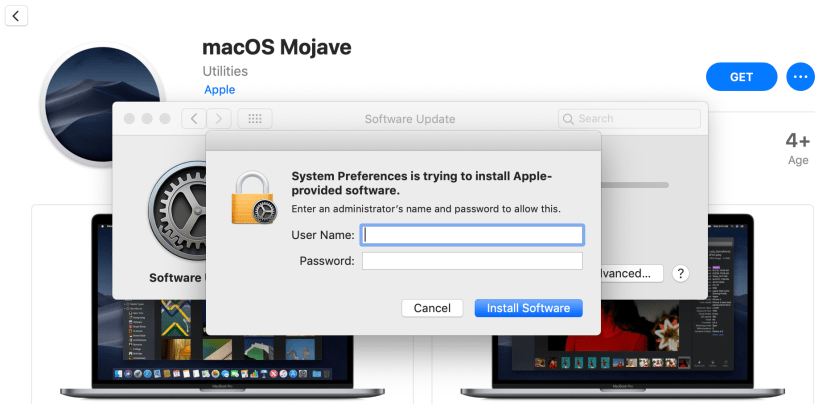Go back in the Software Update window

tap(194, 119)
